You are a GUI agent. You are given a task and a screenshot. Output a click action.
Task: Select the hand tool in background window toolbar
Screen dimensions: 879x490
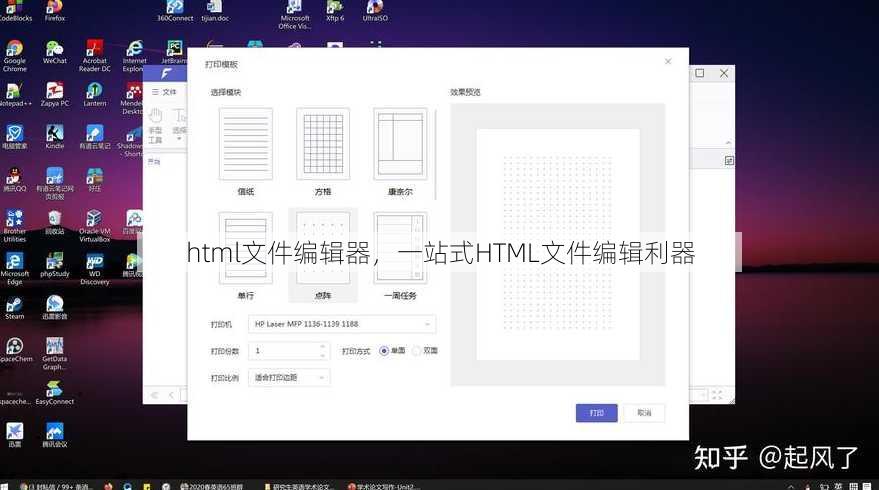tap(155, 127)
